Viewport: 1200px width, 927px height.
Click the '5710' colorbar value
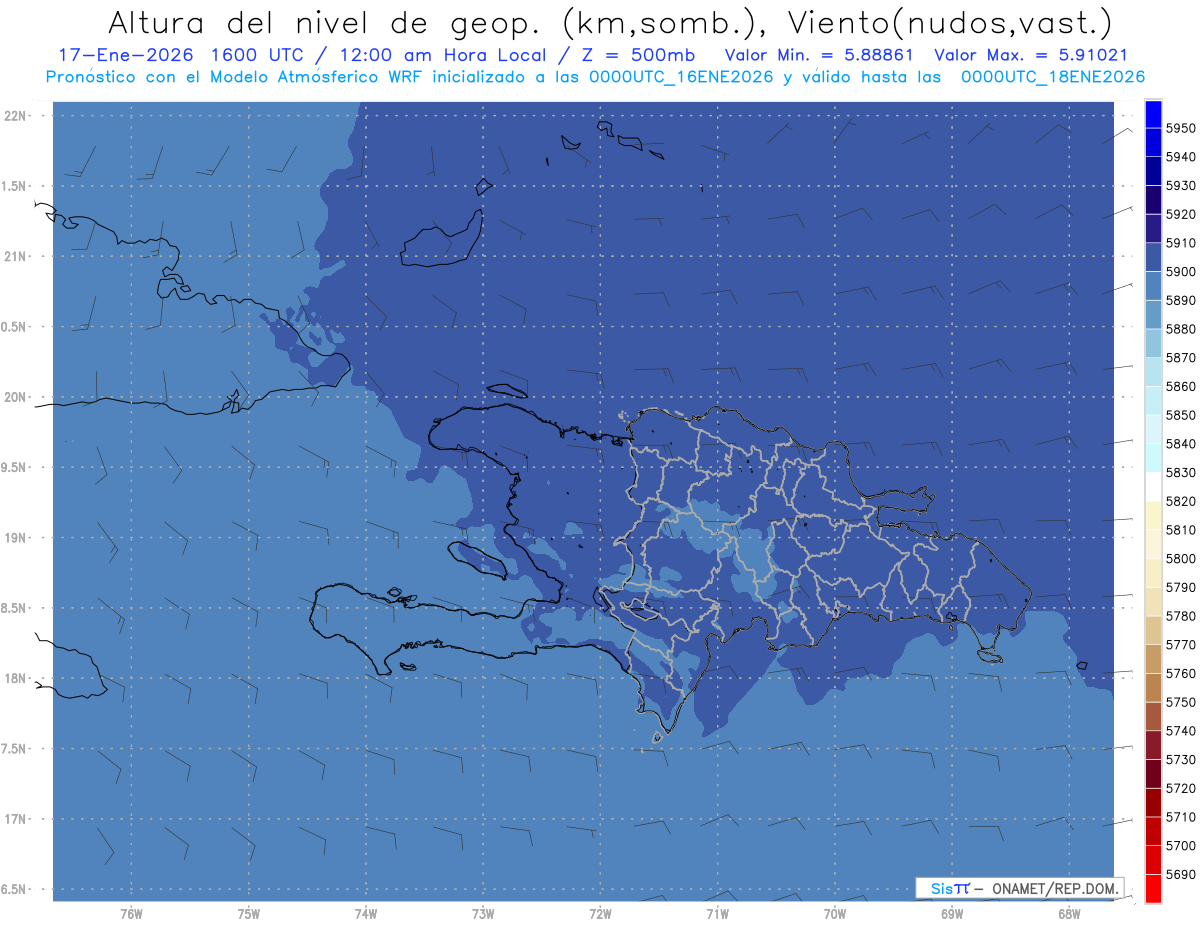click(x=1181, y=817)
